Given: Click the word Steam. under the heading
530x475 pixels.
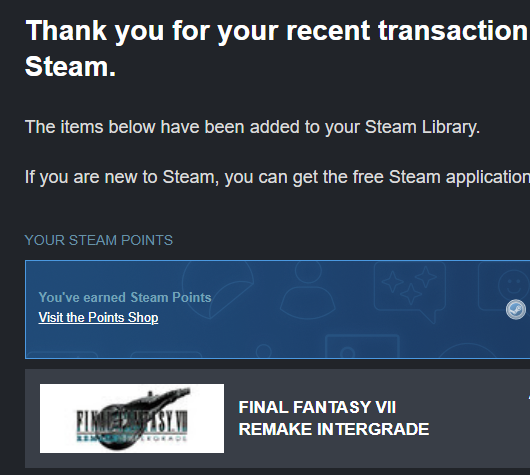Looking at the screenshot, I should [70, 67].
